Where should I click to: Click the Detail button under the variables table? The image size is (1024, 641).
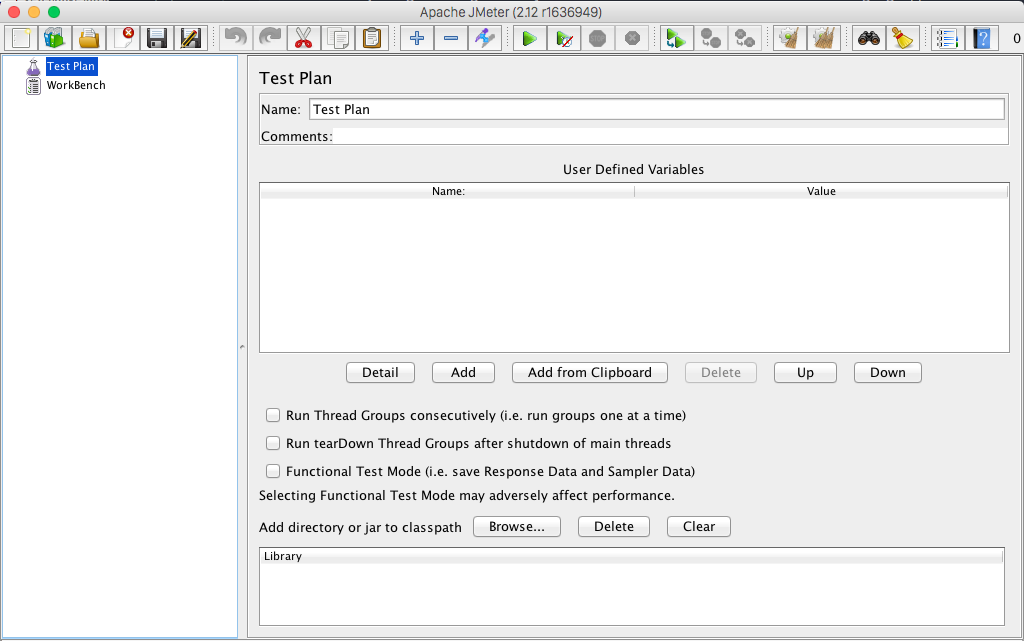380,373
